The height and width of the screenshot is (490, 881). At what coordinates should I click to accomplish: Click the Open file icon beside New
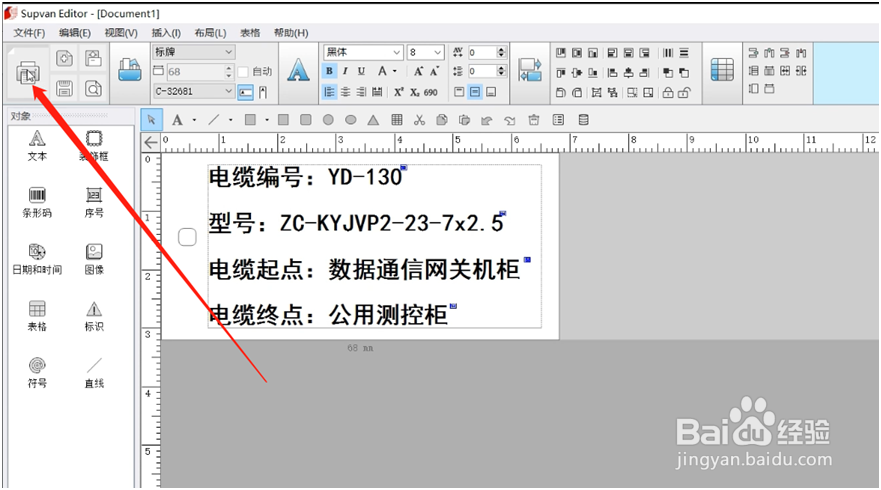(x=93, y=58)
